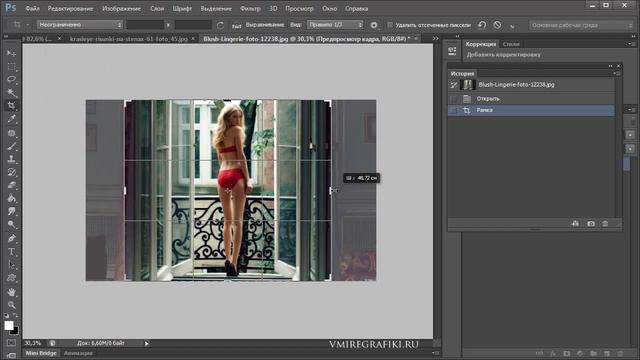
Task: Click the Straighten tool icon
Action: tap(236, 25)
